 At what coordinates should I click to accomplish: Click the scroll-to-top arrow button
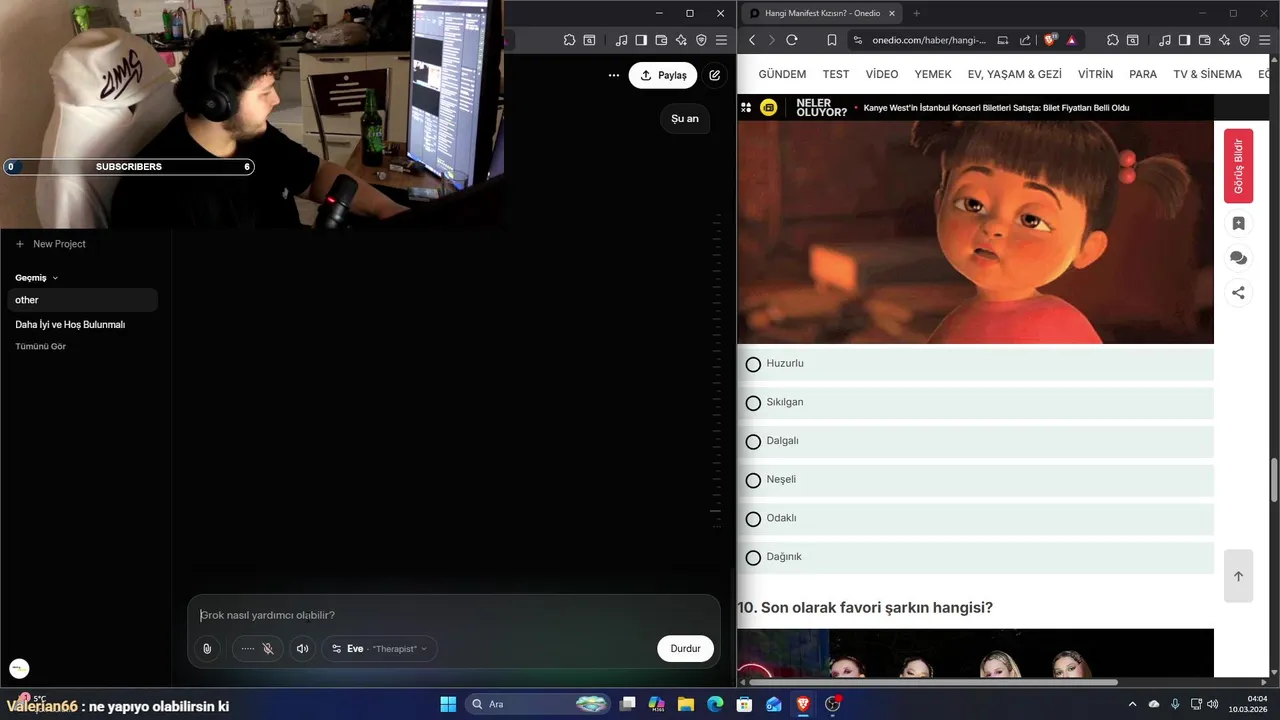click(1238, 576)
